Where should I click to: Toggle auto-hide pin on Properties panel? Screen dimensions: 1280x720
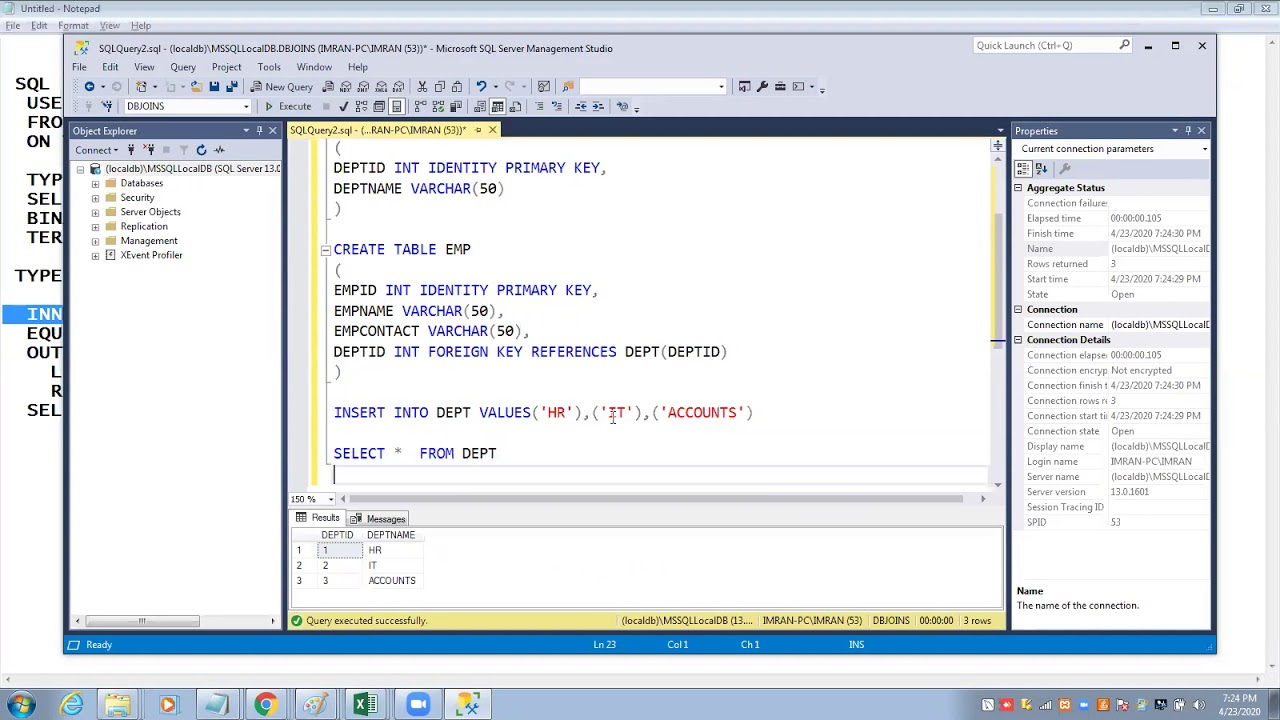[1188, 131]
